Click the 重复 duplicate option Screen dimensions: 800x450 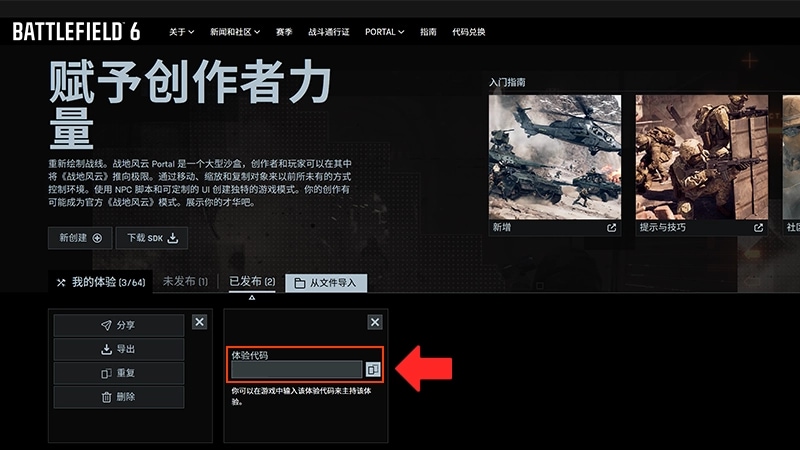coord(119,373)
